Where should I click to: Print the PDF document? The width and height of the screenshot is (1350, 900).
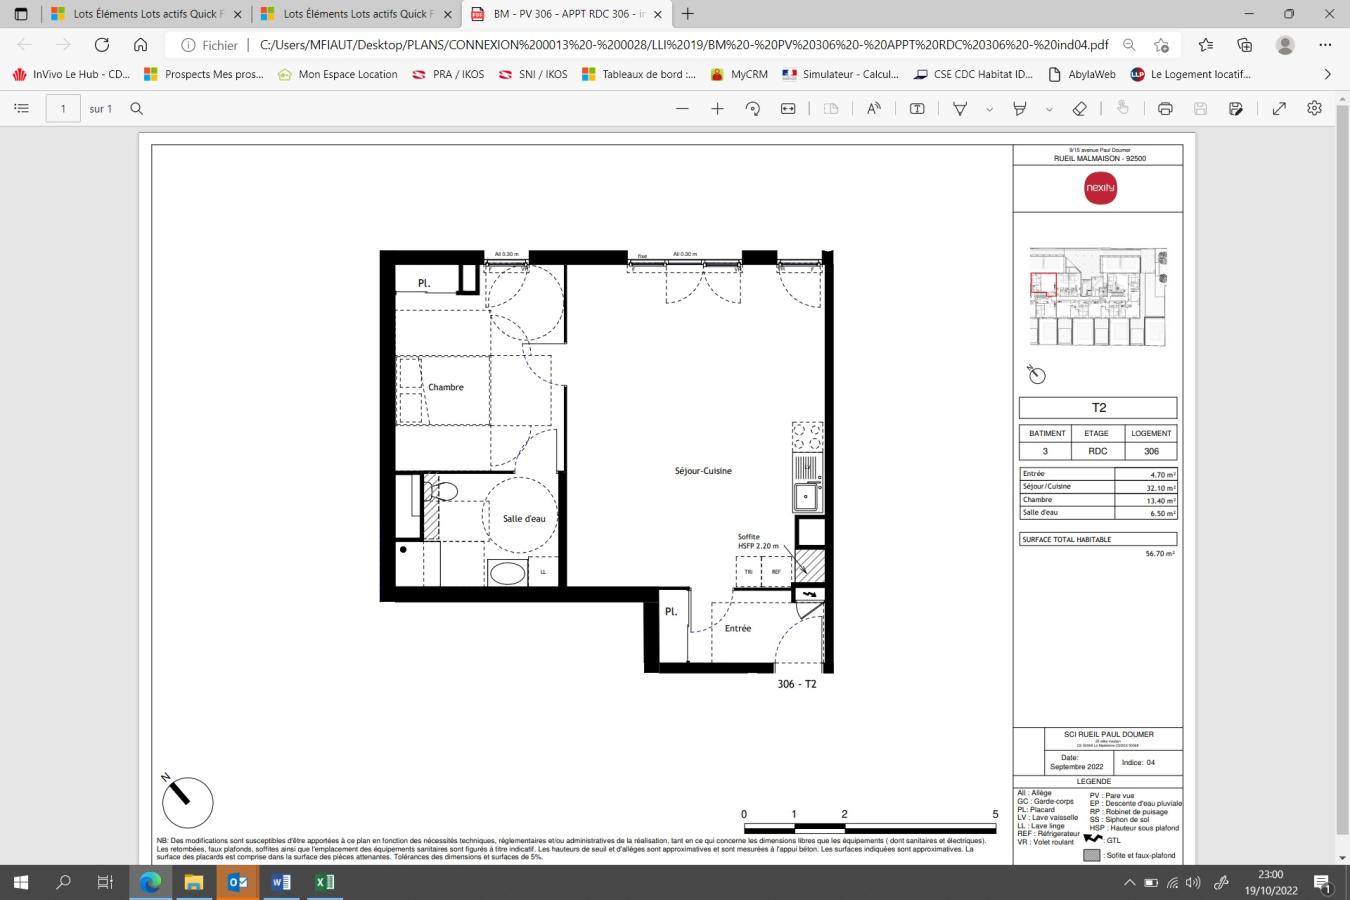(x=1165, y=109)
